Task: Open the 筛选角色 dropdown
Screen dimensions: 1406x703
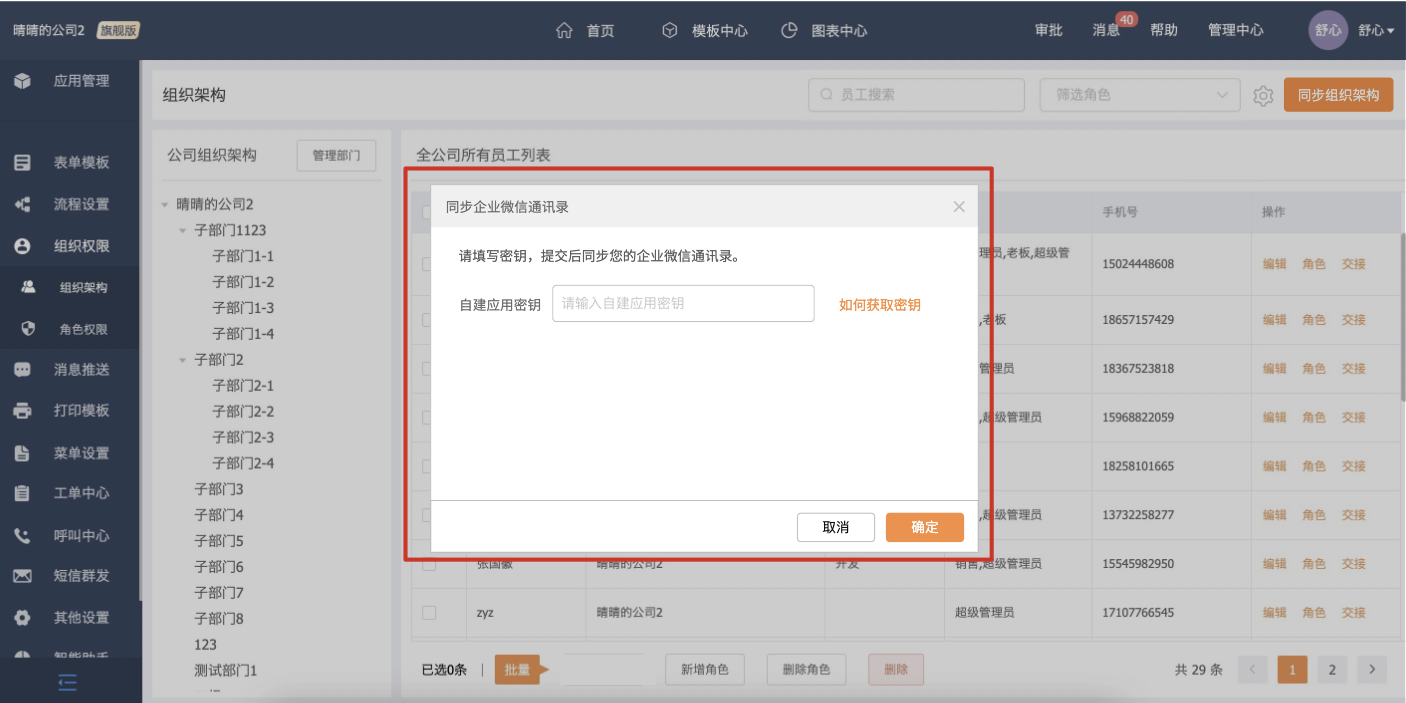Action: click(1140, 95)
